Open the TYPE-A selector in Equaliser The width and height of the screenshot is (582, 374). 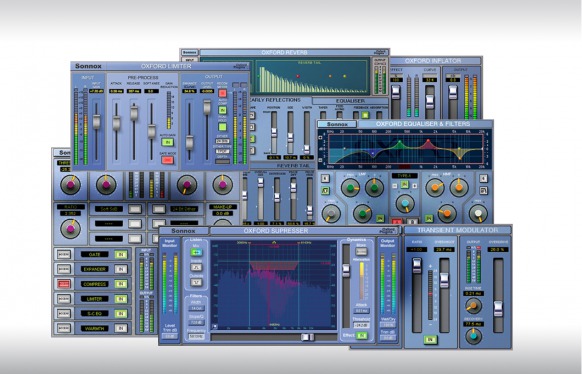pyautogui.click(x=405, y=175)
